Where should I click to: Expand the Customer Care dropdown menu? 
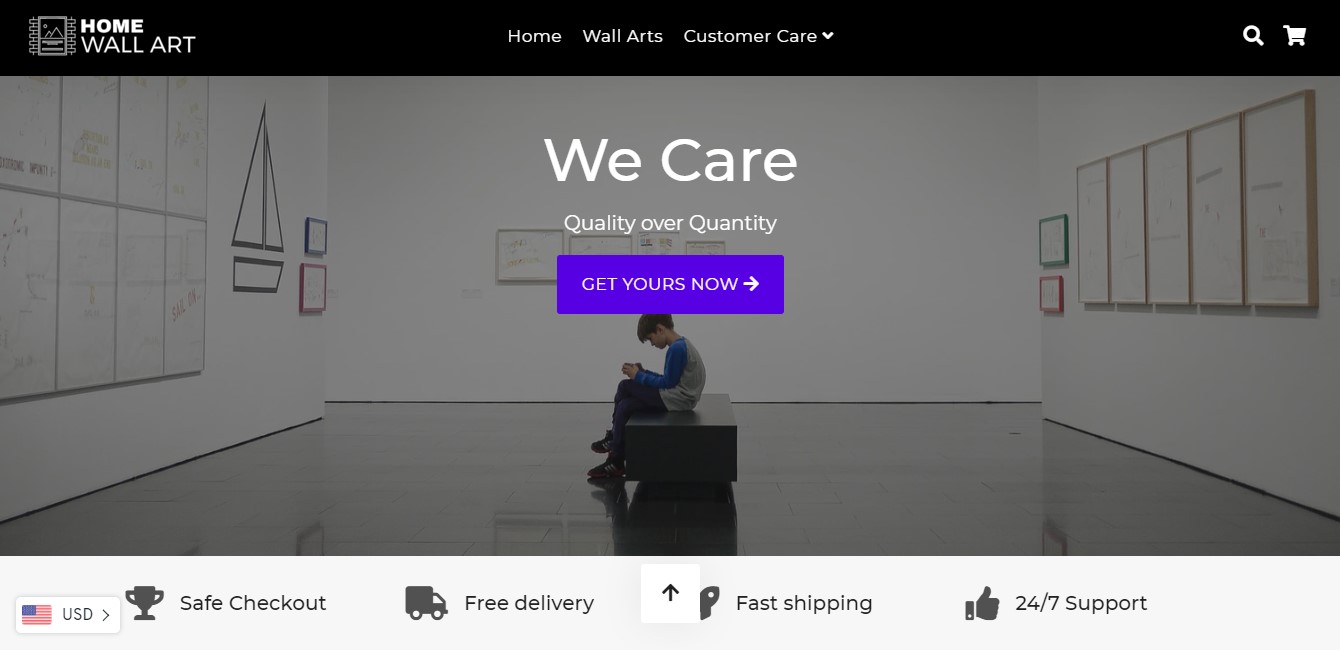click(758, 36)
